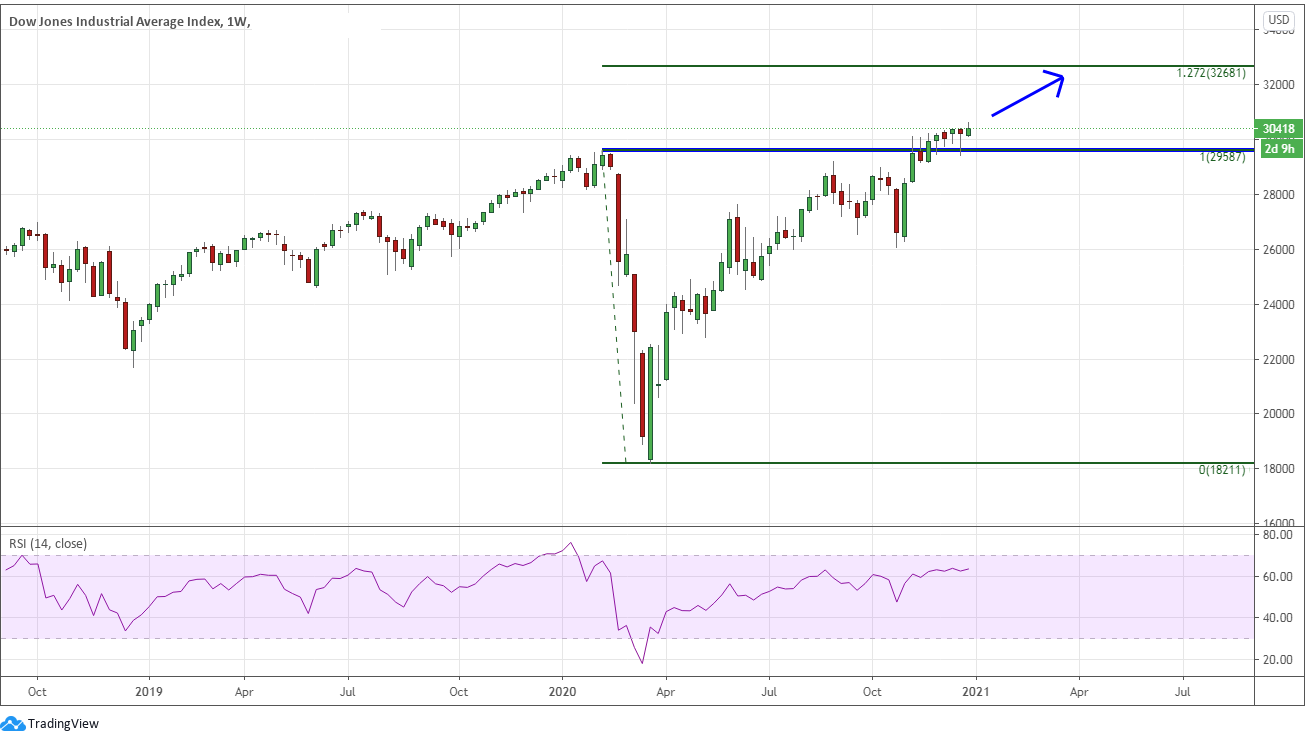Screen dimensions: 1311x742
Task: Click the green 30418 current price tag
Action: (x=1279, y=129)
